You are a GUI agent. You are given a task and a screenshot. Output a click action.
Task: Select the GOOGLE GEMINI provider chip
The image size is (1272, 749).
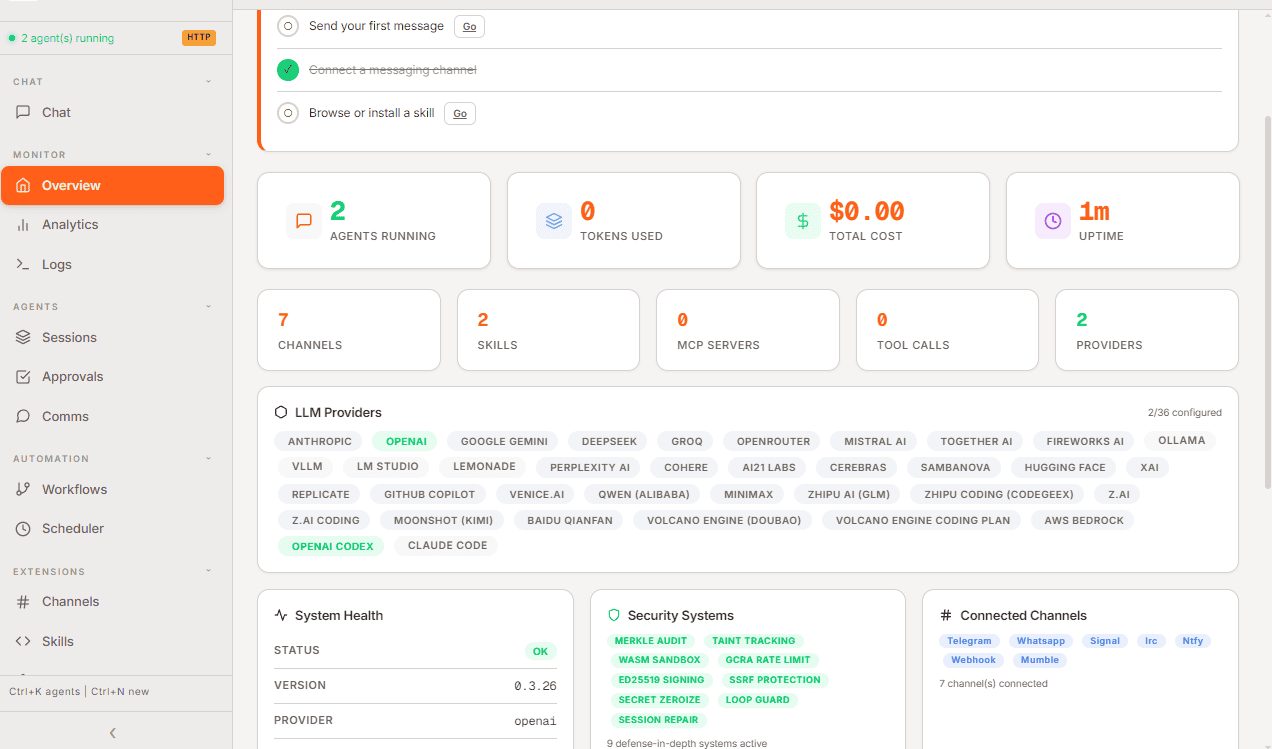pyautogui.click(x=504, y=441)
